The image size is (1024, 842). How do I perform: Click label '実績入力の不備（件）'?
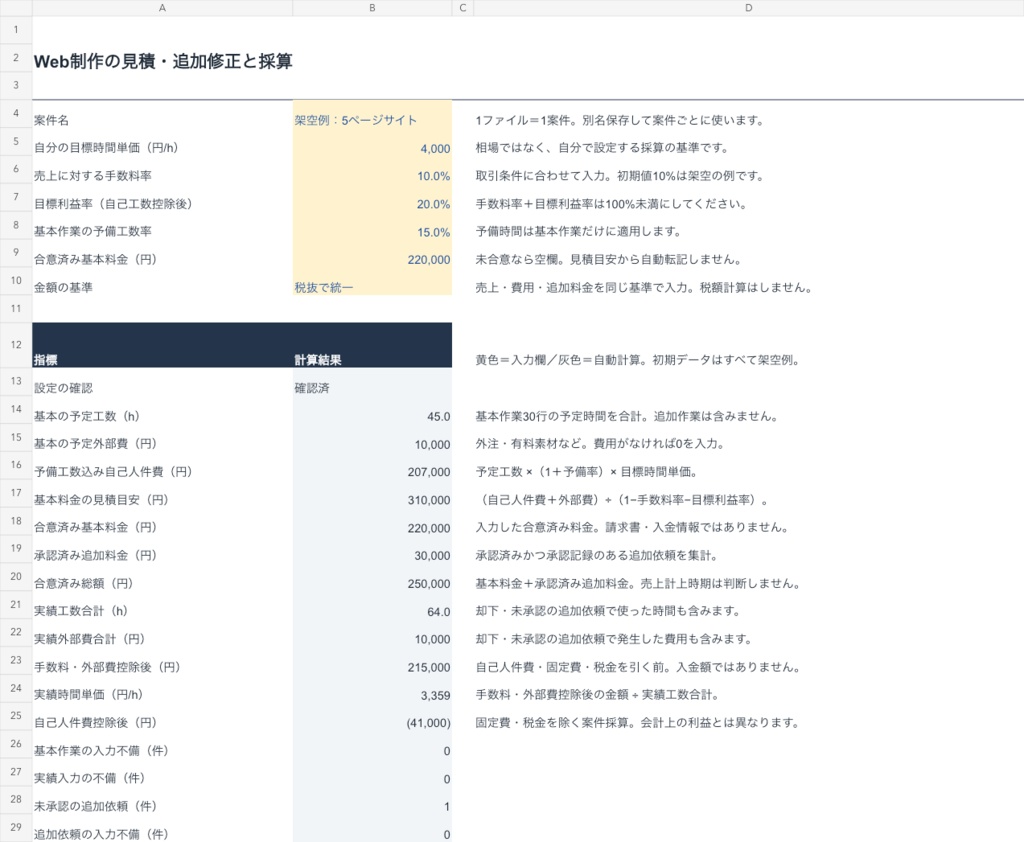tap(89, 778)
